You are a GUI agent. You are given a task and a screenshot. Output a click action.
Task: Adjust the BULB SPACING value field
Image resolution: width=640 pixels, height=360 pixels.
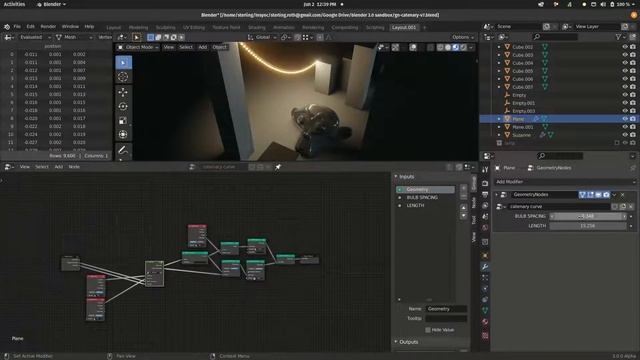(x=588, y=216)
